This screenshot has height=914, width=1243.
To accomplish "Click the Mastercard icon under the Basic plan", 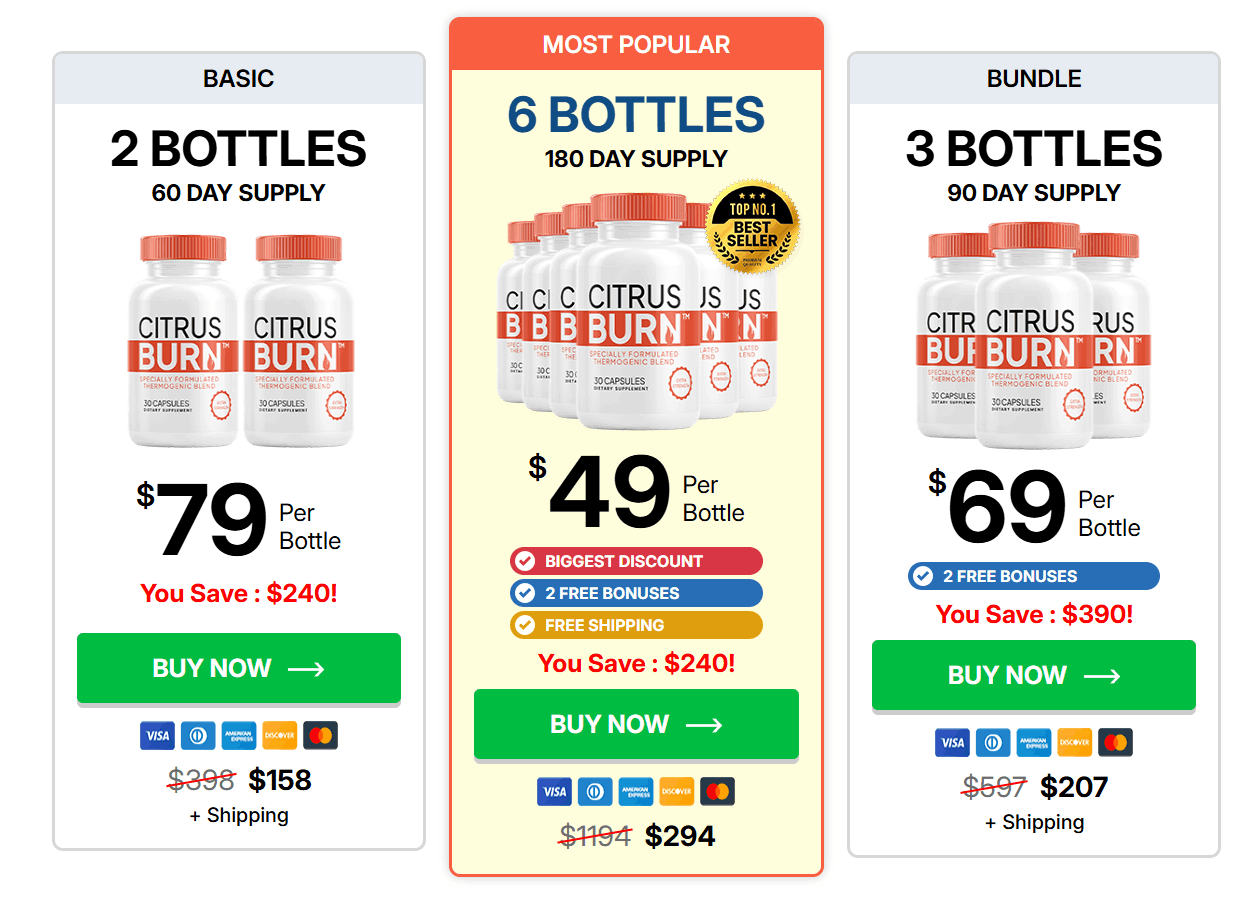I will click(320, 736).
